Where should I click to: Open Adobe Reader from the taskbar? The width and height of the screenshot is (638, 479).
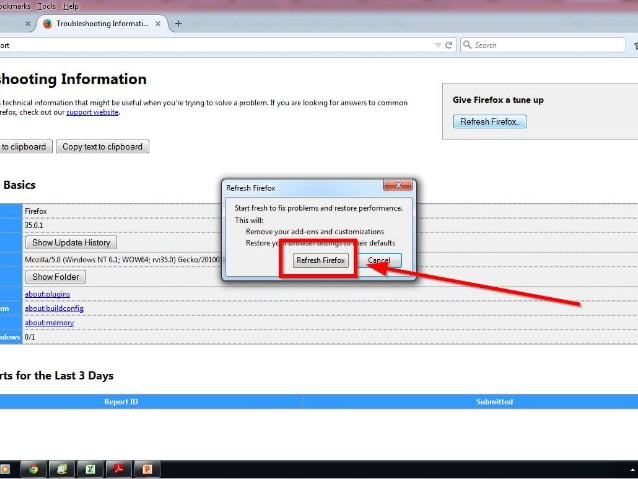point(119,469)
